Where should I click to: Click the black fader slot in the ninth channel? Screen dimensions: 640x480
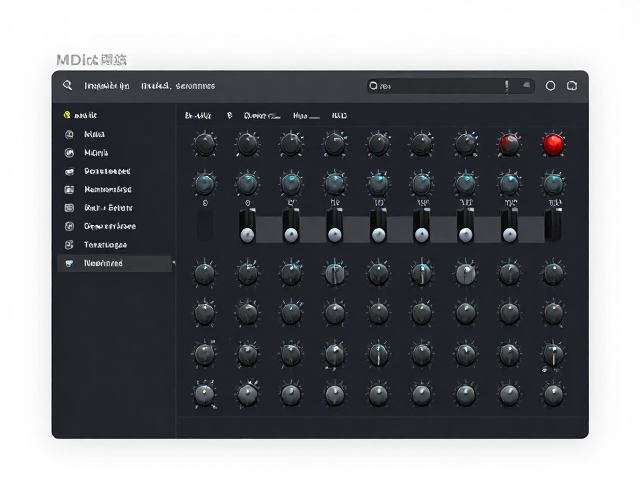[x=553, y=225]
